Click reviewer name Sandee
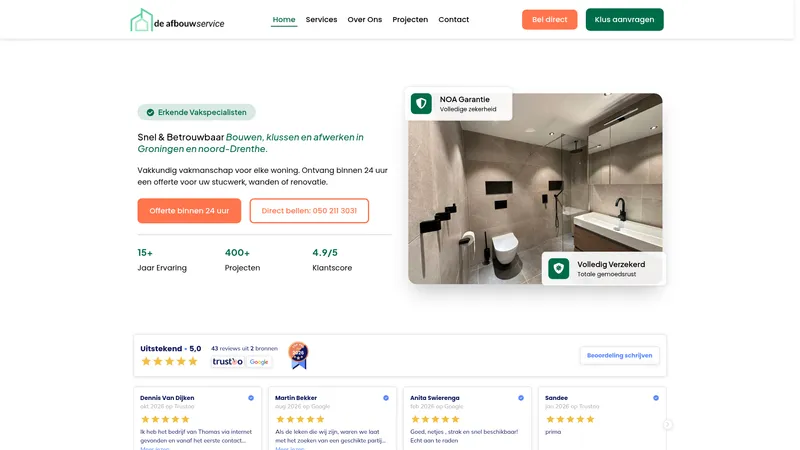800x450 pixels. point(556,398)
